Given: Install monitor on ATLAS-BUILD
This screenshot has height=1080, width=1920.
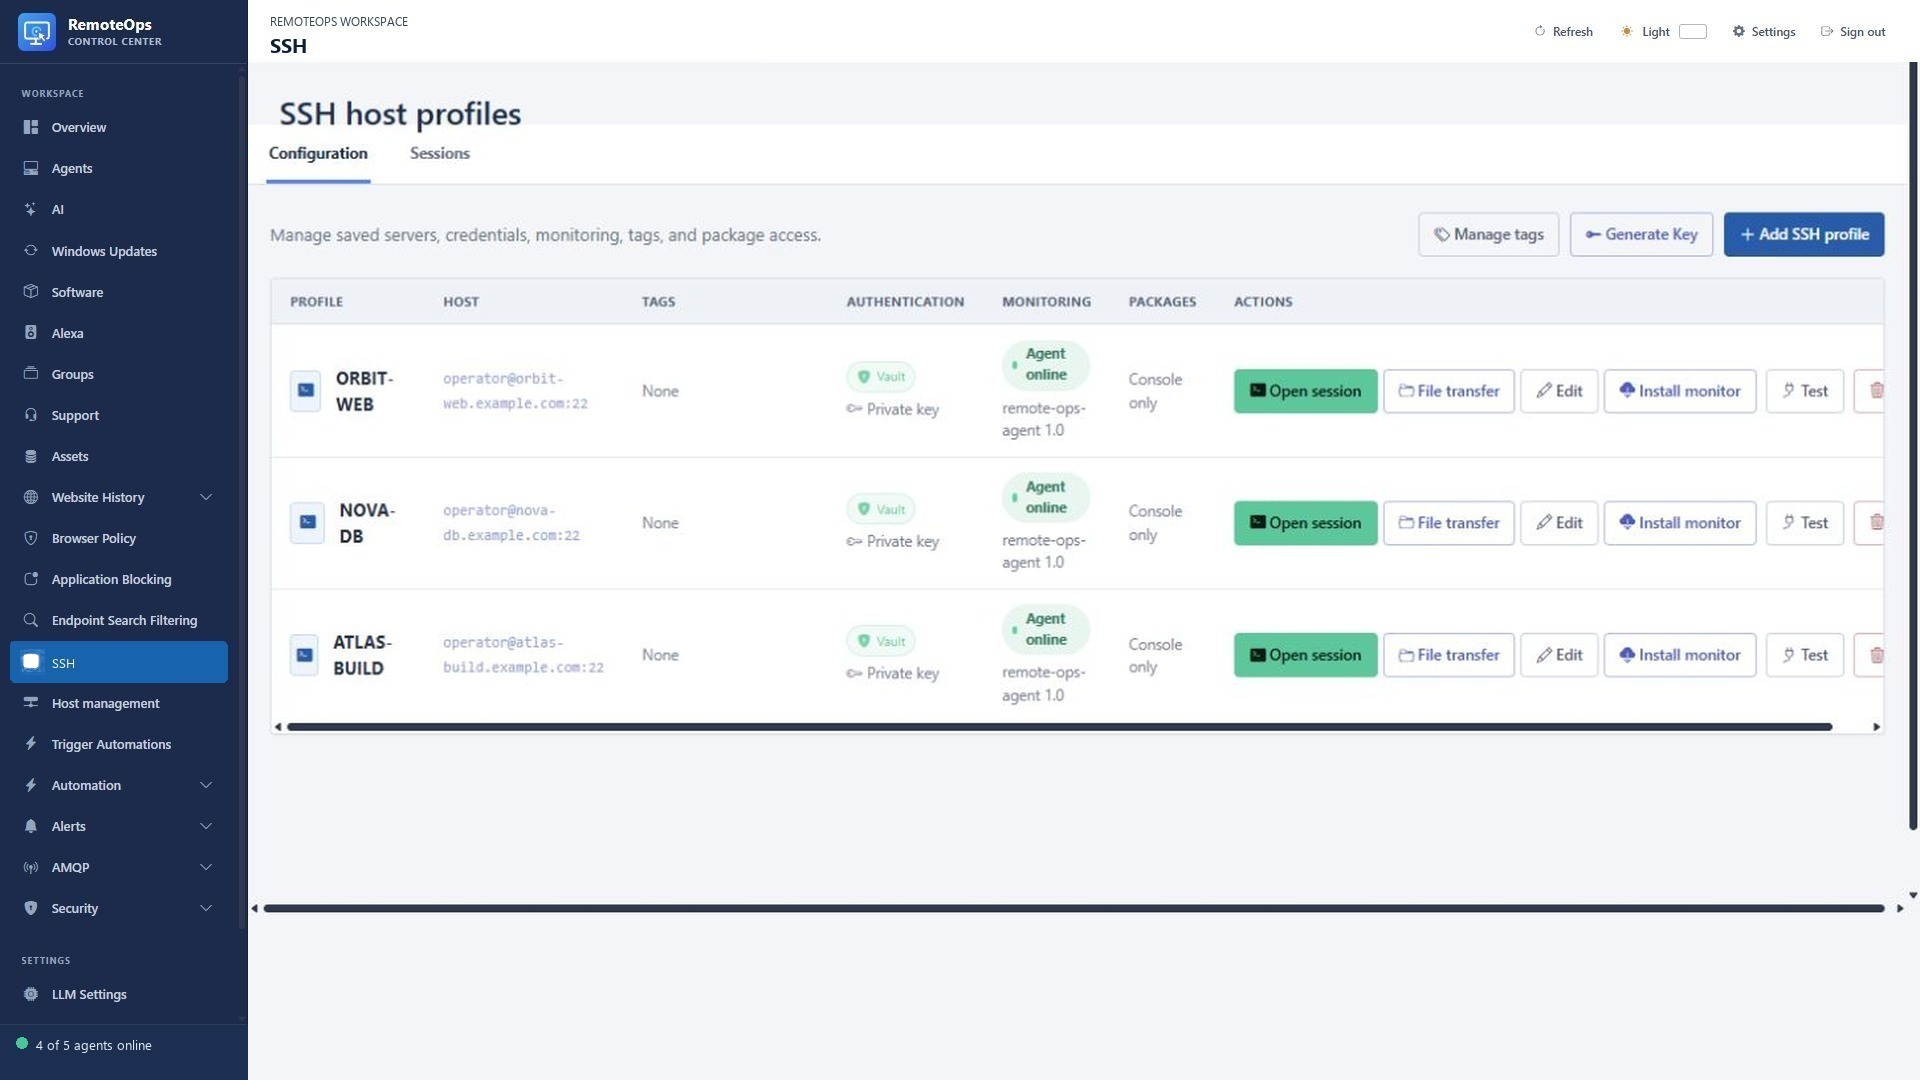Looking at the screenshot, I should tap(1680, 655).
